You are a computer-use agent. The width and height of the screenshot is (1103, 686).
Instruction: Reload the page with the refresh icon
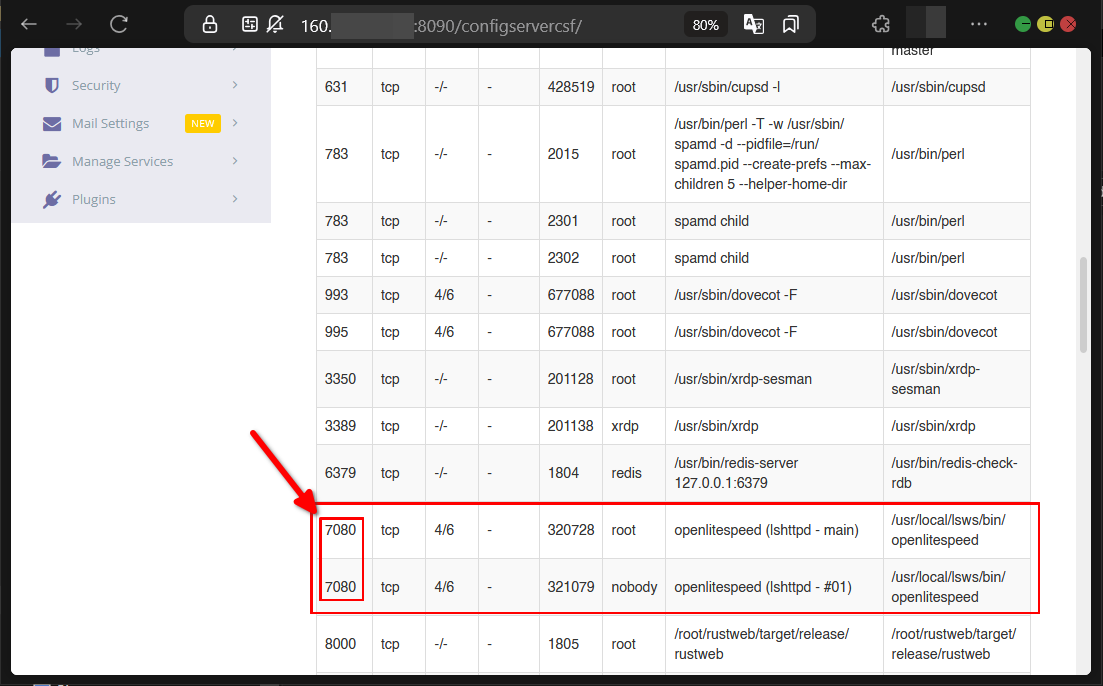click(119, 24)
